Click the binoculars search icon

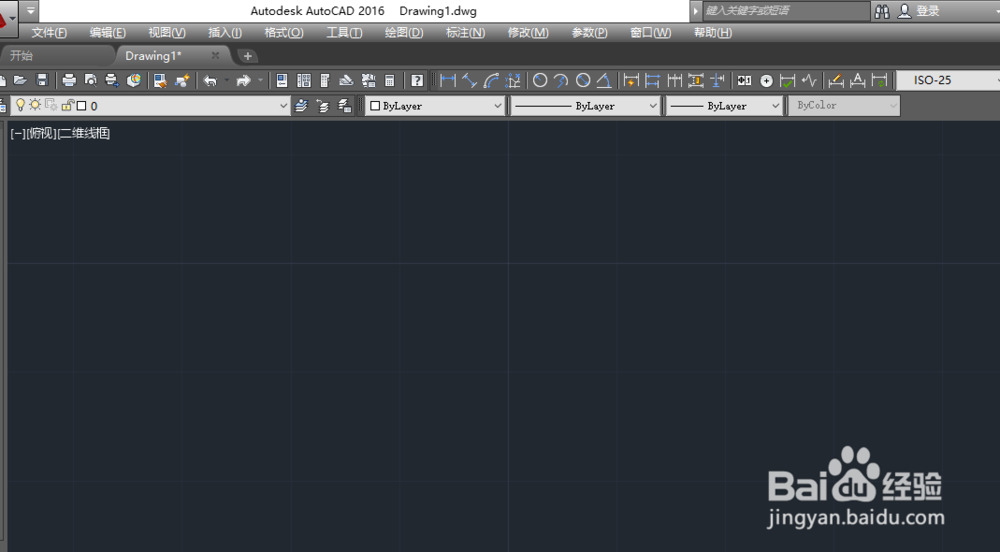(x=882, y=11)
